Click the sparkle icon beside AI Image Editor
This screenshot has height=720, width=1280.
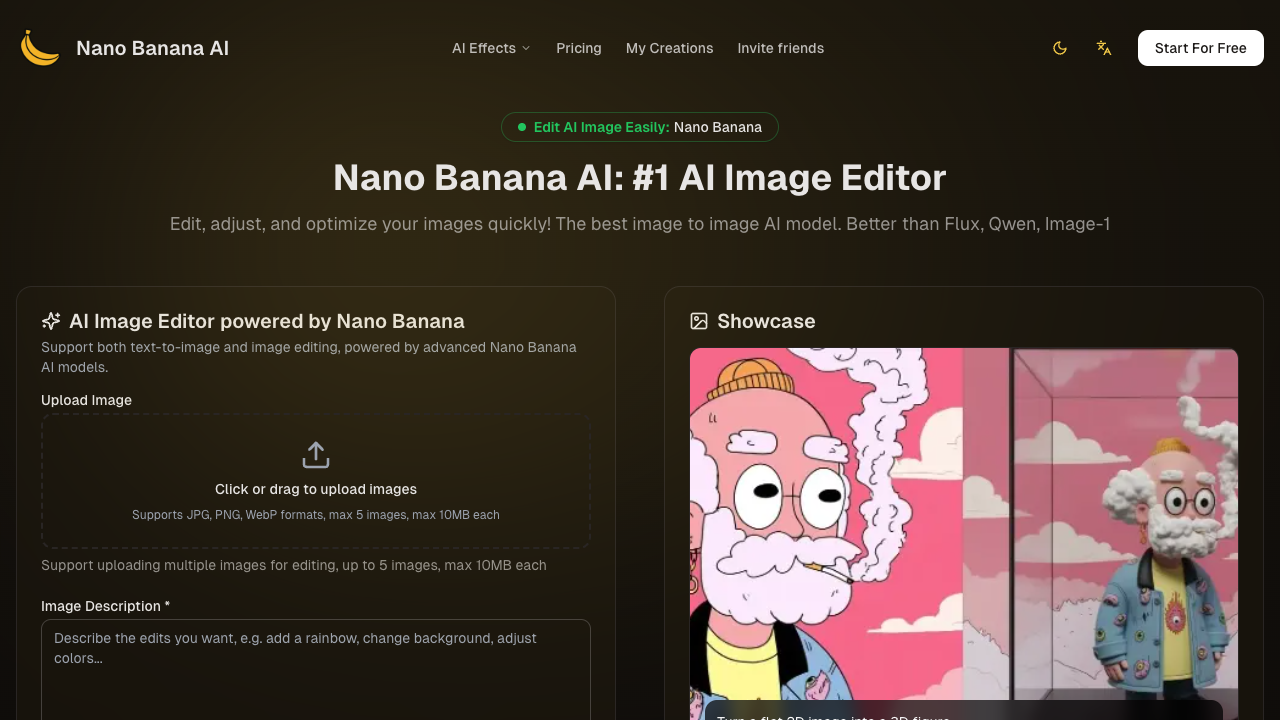[x=51, y=321]
